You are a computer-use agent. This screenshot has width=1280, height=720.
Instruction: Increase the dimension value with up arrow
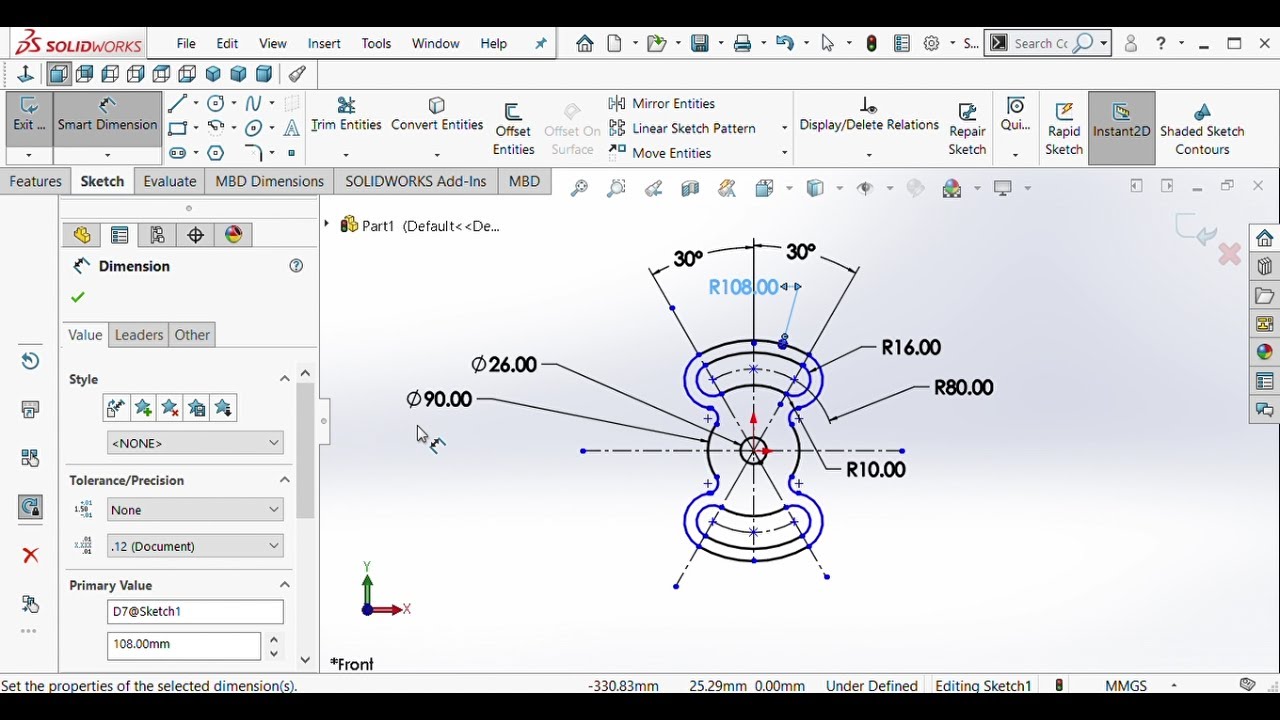(x=274, y=639)
